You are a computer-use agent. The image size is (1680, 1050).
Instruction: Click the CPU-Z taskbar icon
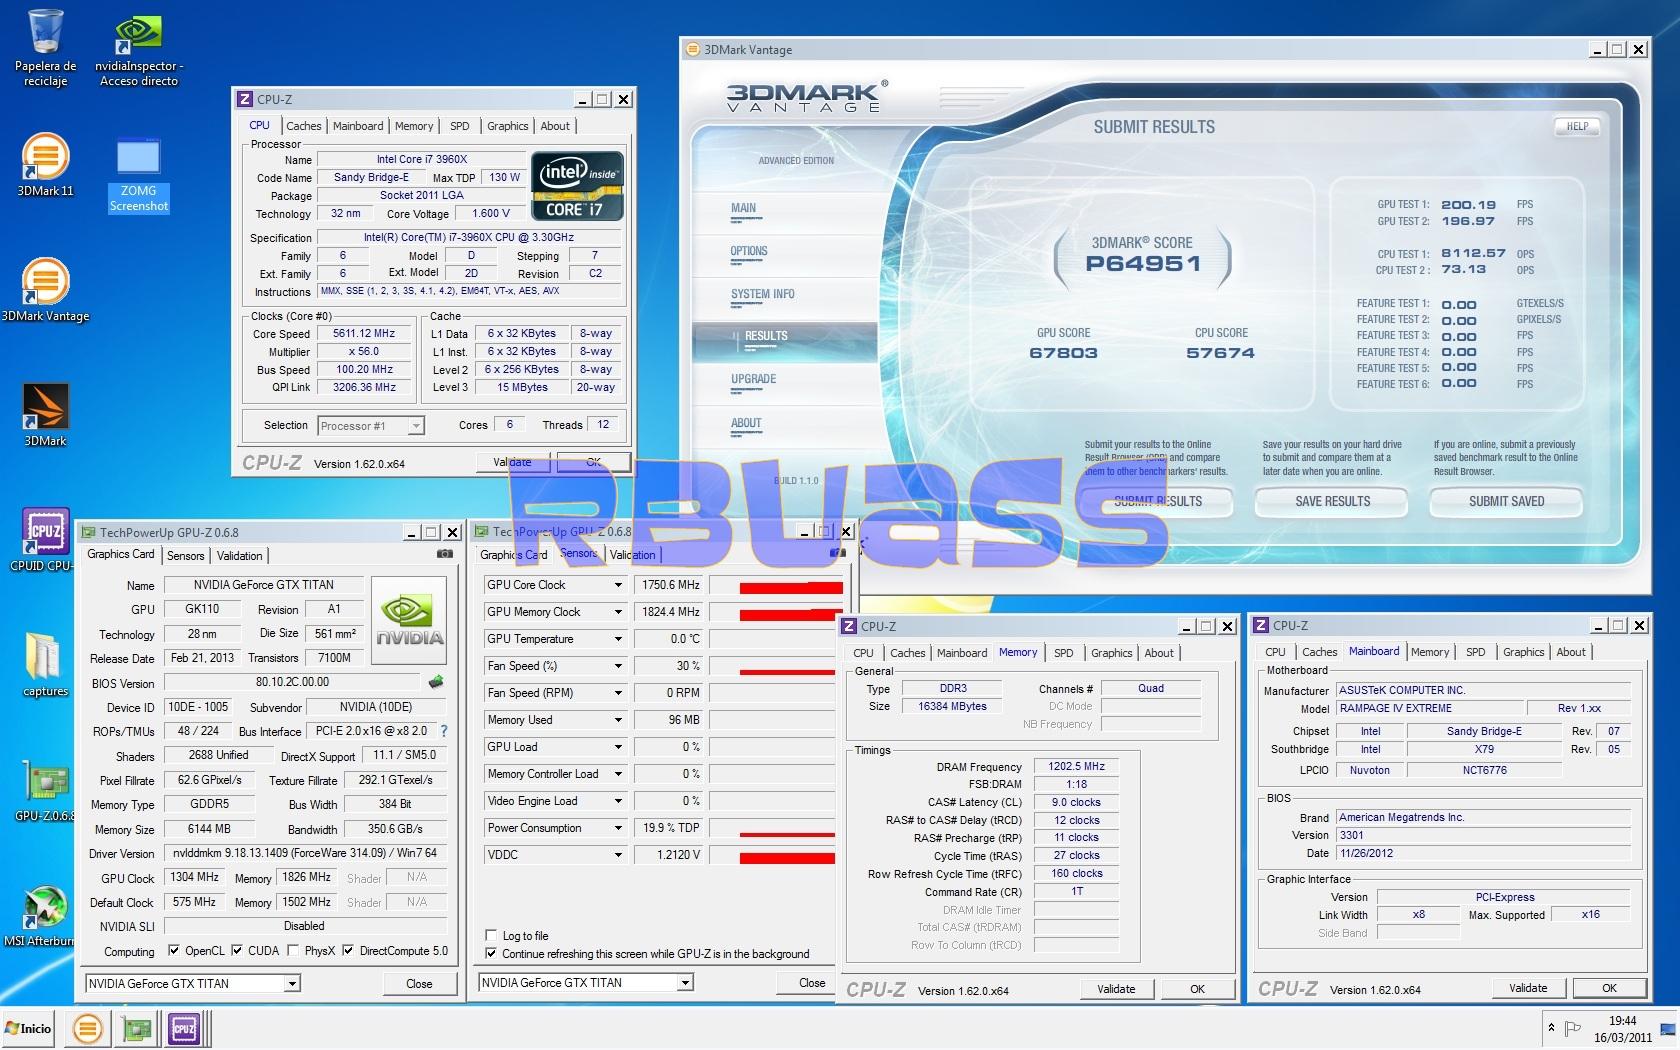click(x=185, y=1028)
